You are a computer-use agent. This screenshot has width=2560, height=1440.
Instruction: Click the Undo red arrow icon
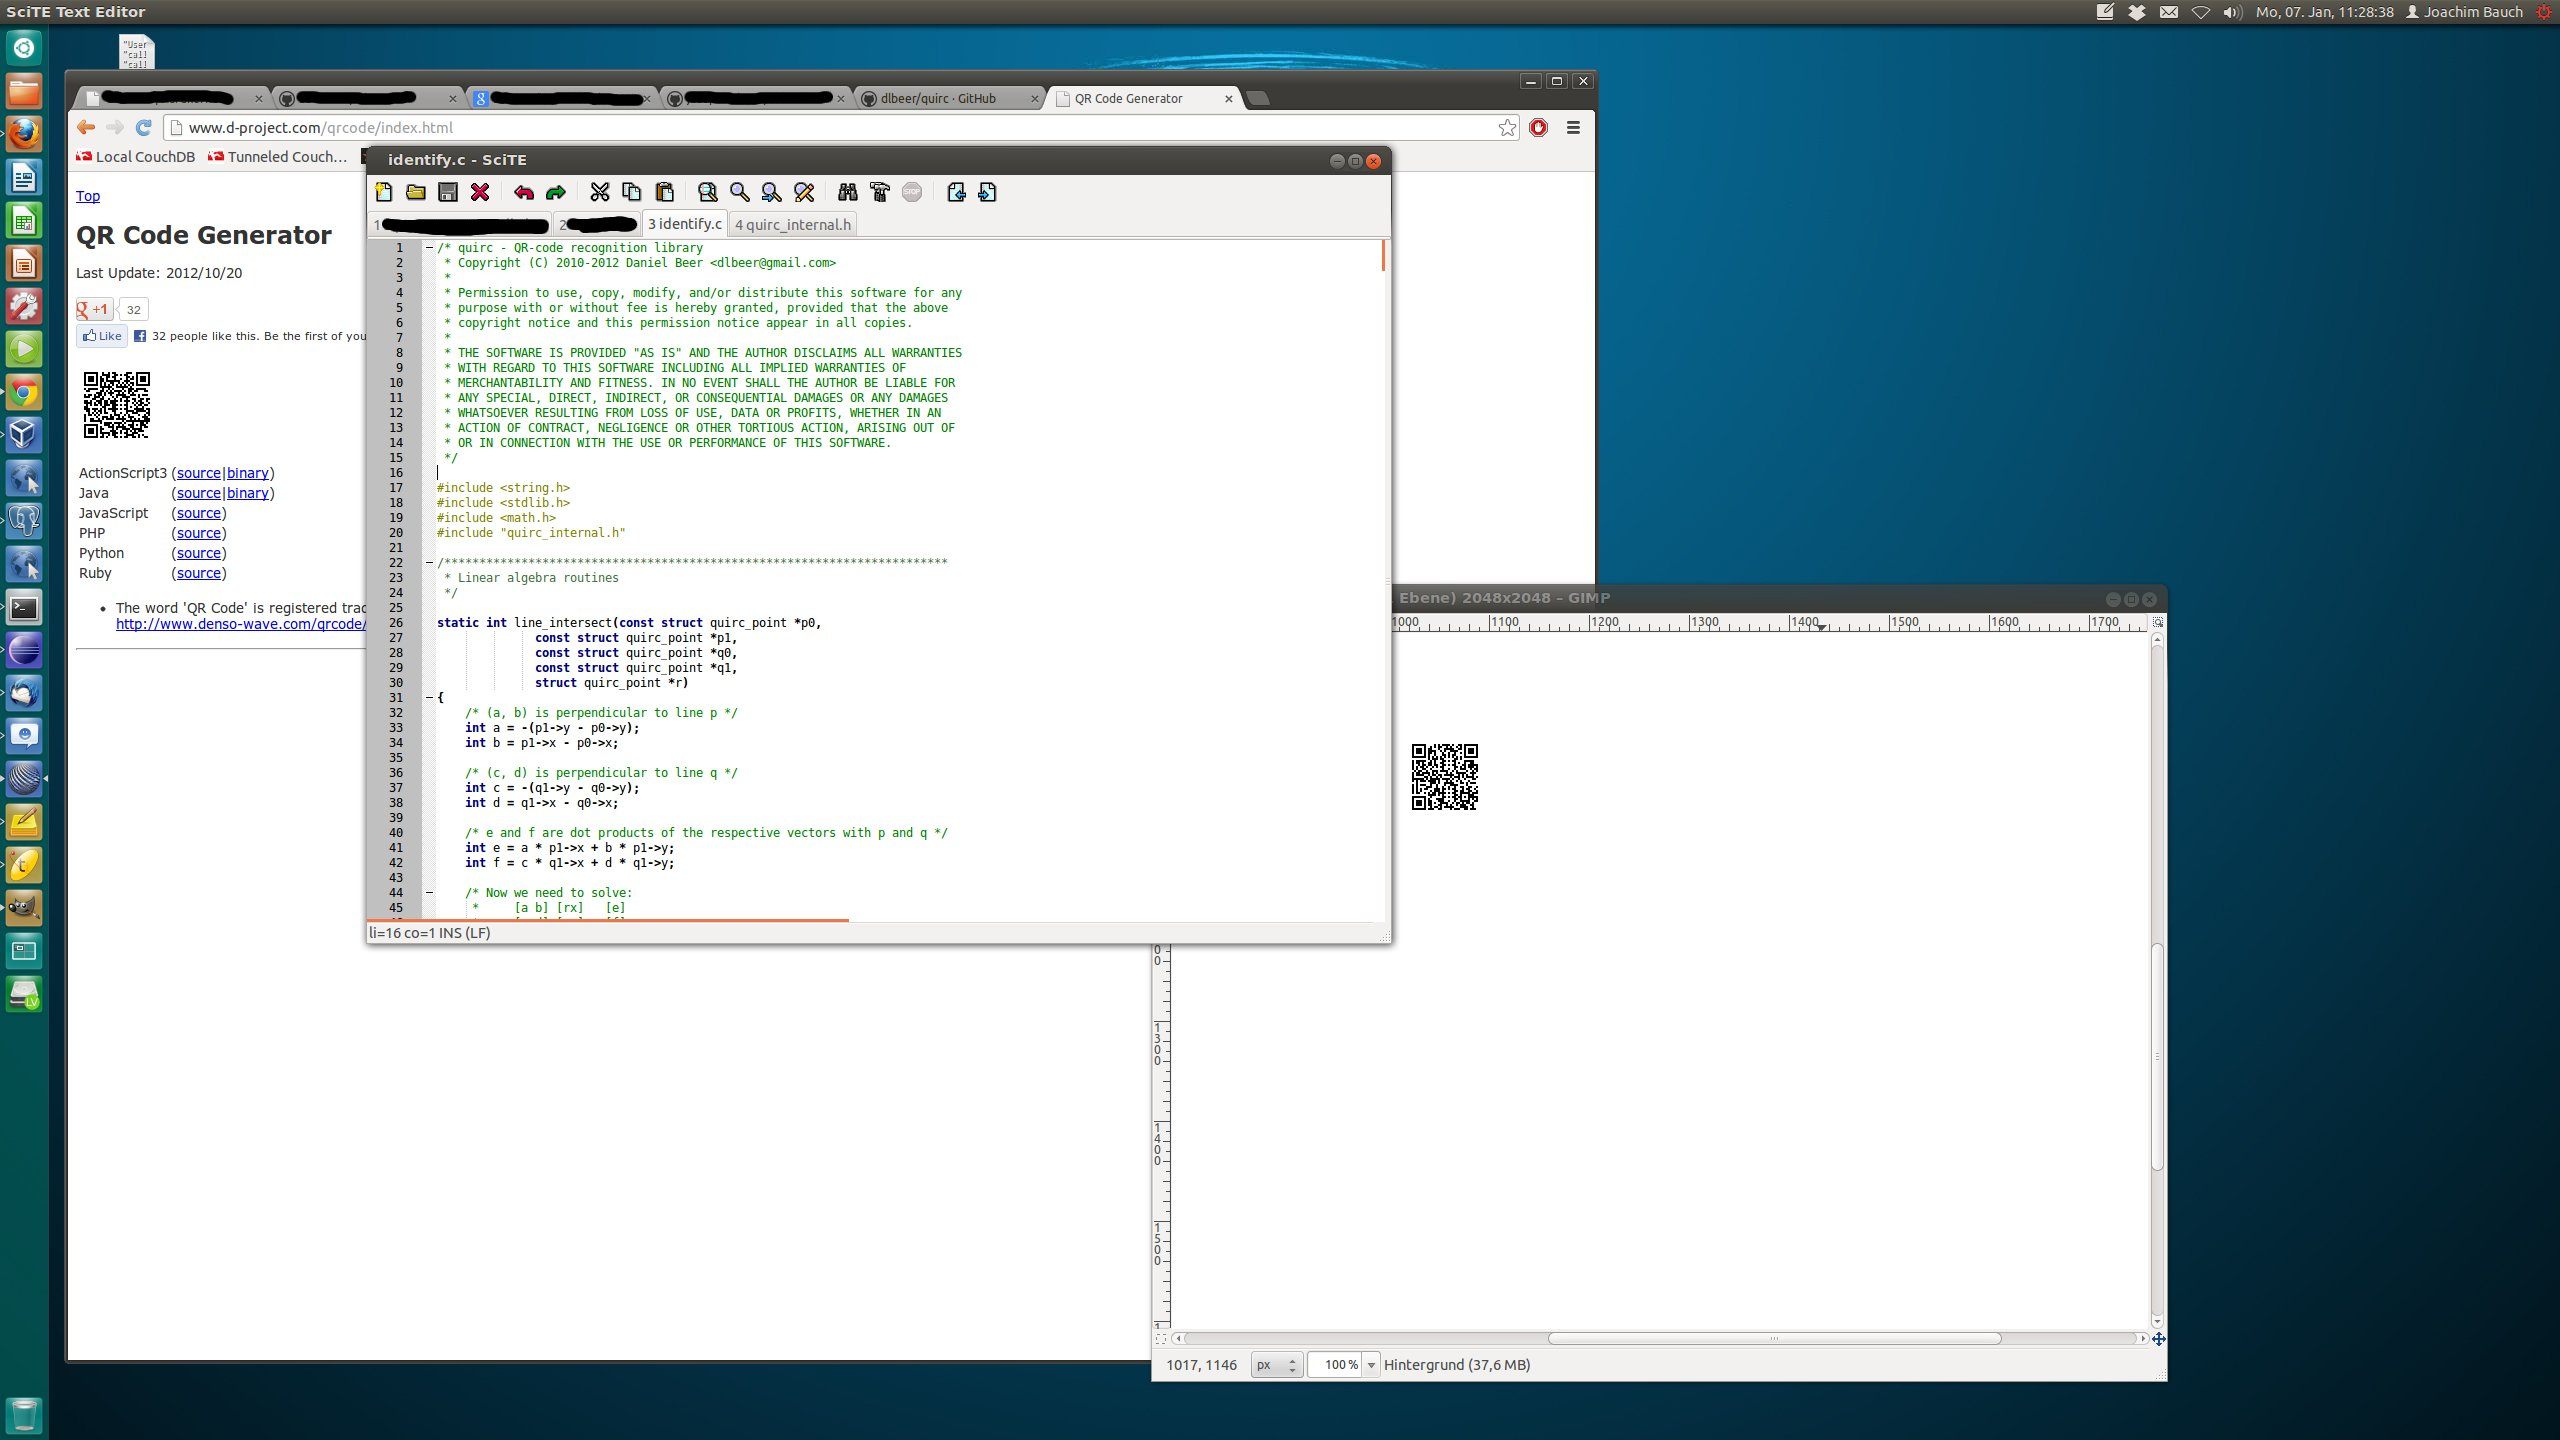(x=523, y=192)
